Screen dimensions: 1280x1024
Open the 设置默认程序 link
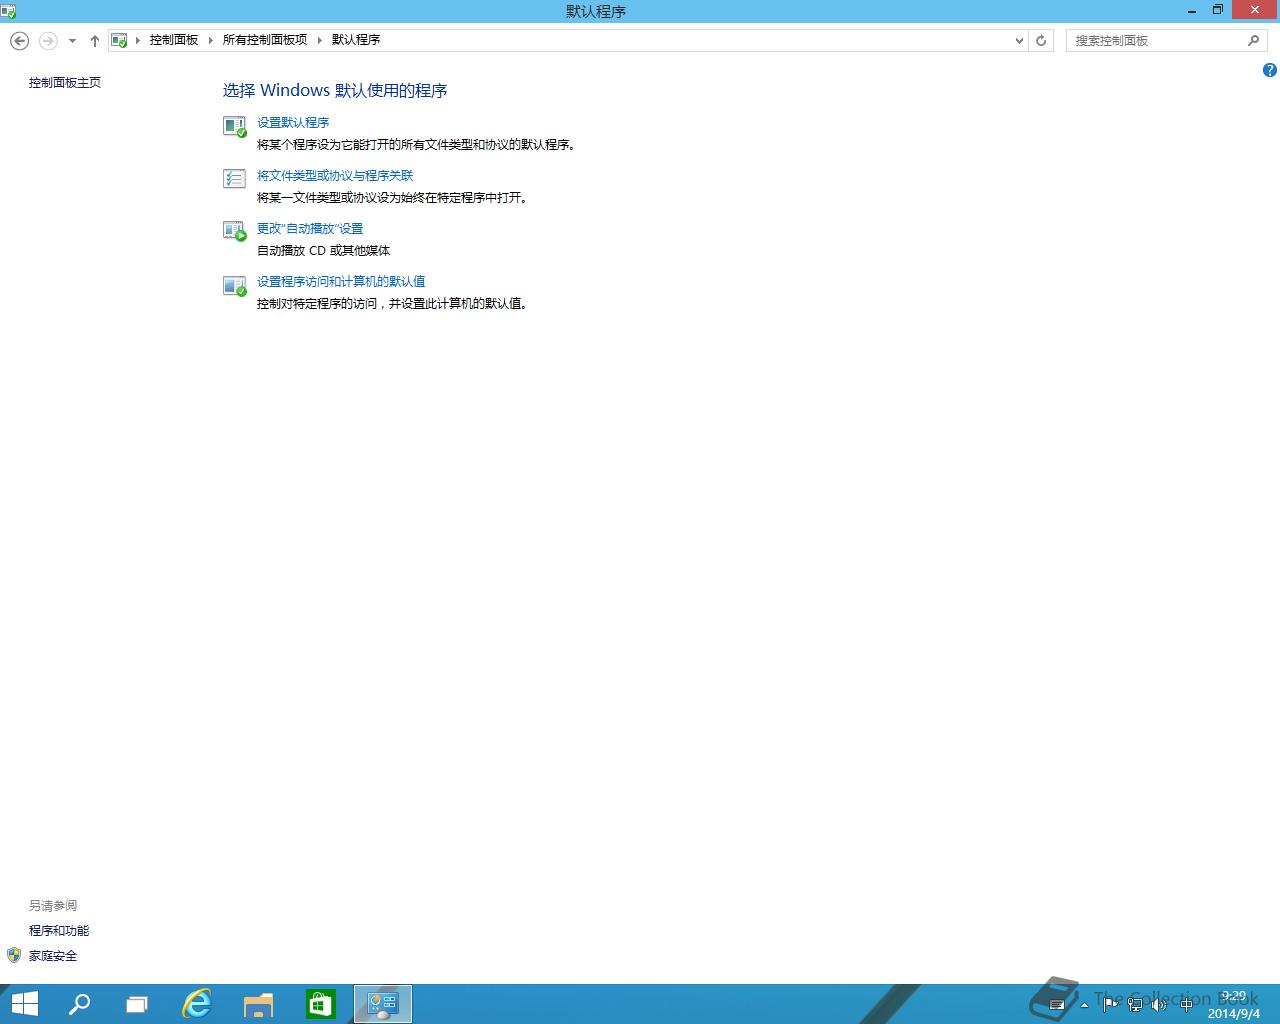point(293,122)
